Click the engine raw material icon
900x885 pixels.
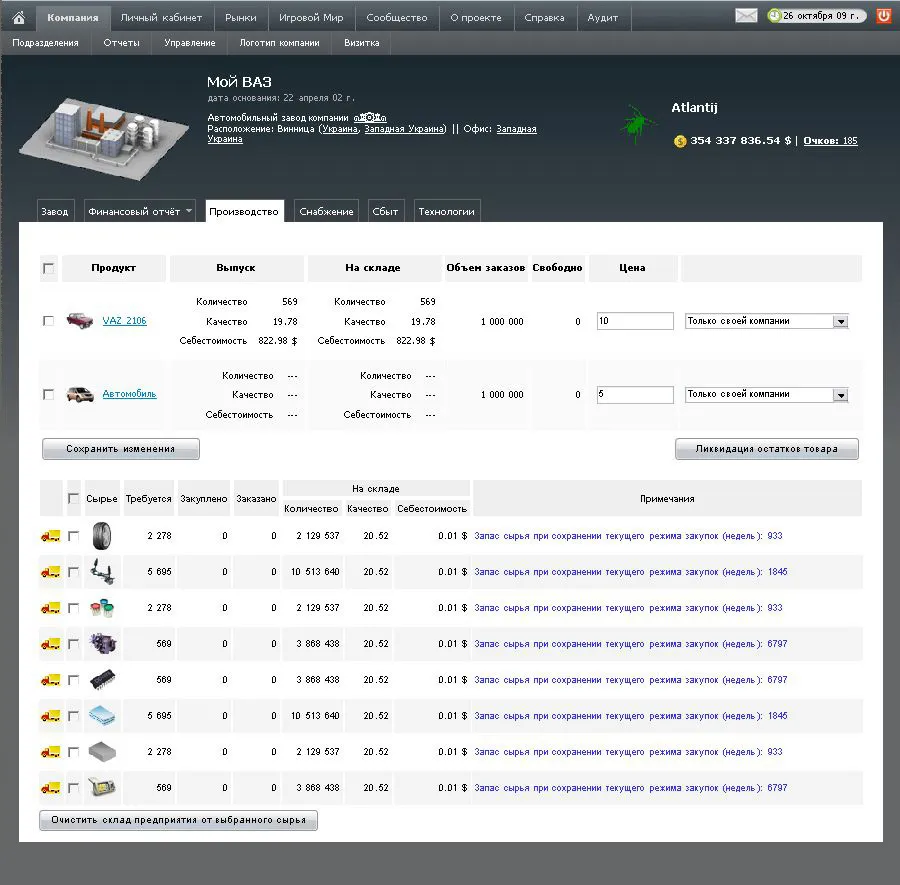[x=102, y=644]
